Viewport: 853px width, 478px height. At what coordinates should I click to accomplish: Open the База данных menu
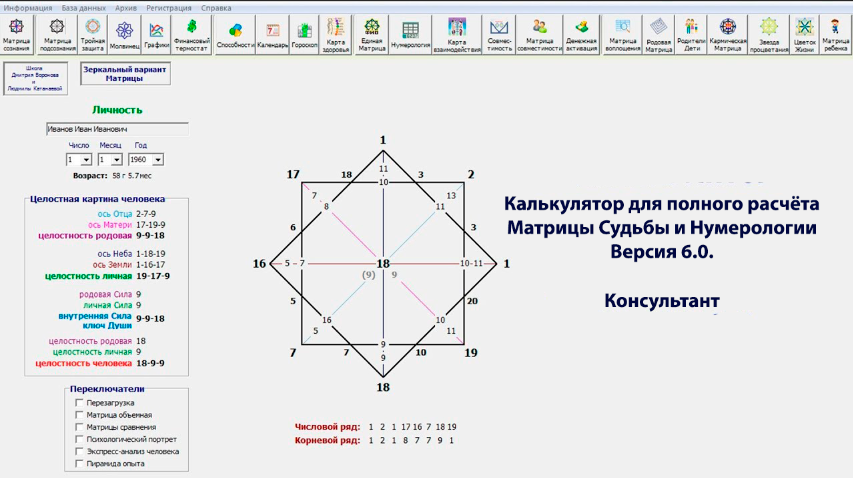tap(84, 8)
